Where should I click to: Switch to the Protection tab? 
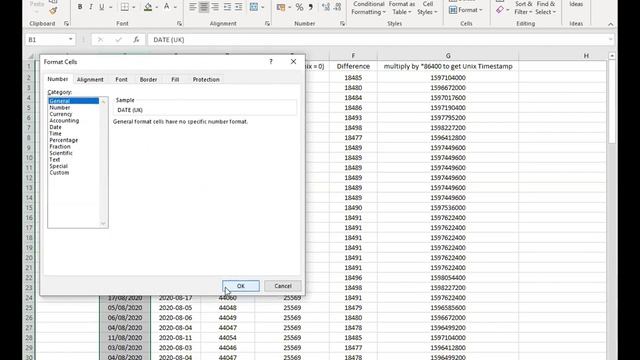(206, 80)
